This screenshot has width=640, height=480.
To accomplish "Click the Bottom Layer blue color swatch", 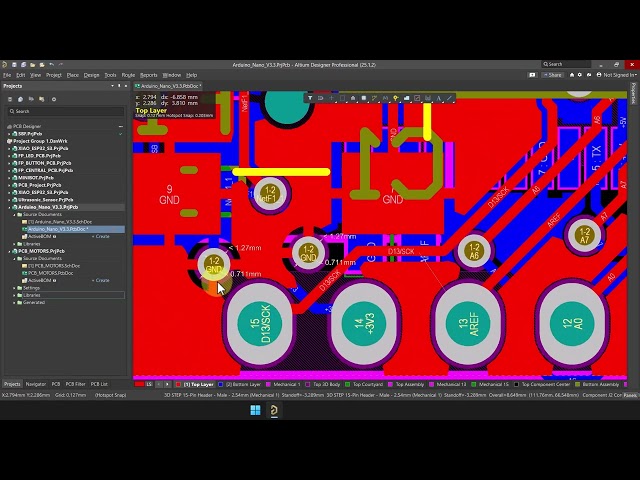I will point(221,384).
